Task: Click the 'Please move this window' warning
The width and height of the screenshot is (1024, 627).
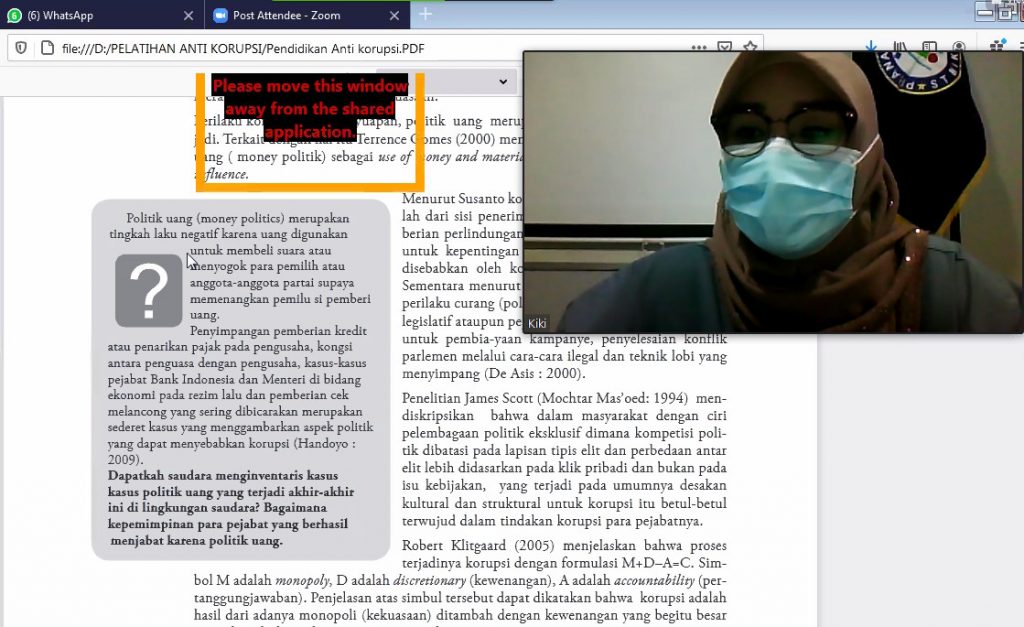Action: 310,108
